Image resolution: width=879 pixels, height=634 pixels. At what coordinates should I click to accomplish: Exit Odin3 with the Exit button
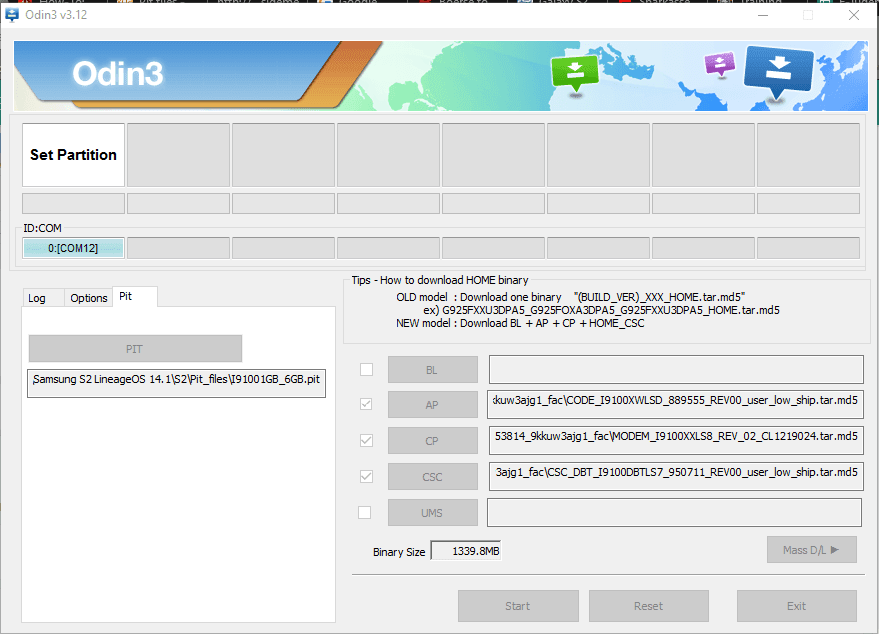[x=797, y=606]
